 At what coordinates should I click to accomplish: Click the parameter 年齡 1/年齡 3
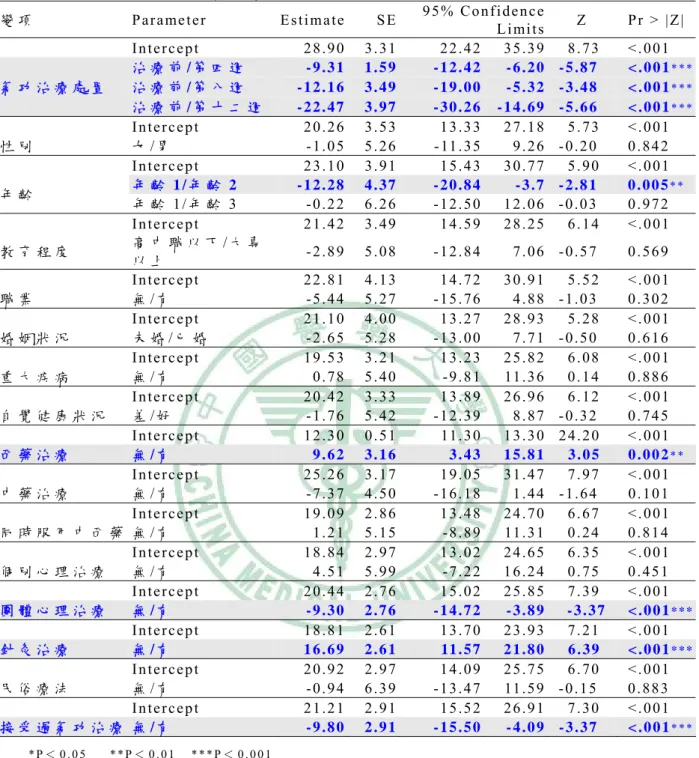(184, 204)
